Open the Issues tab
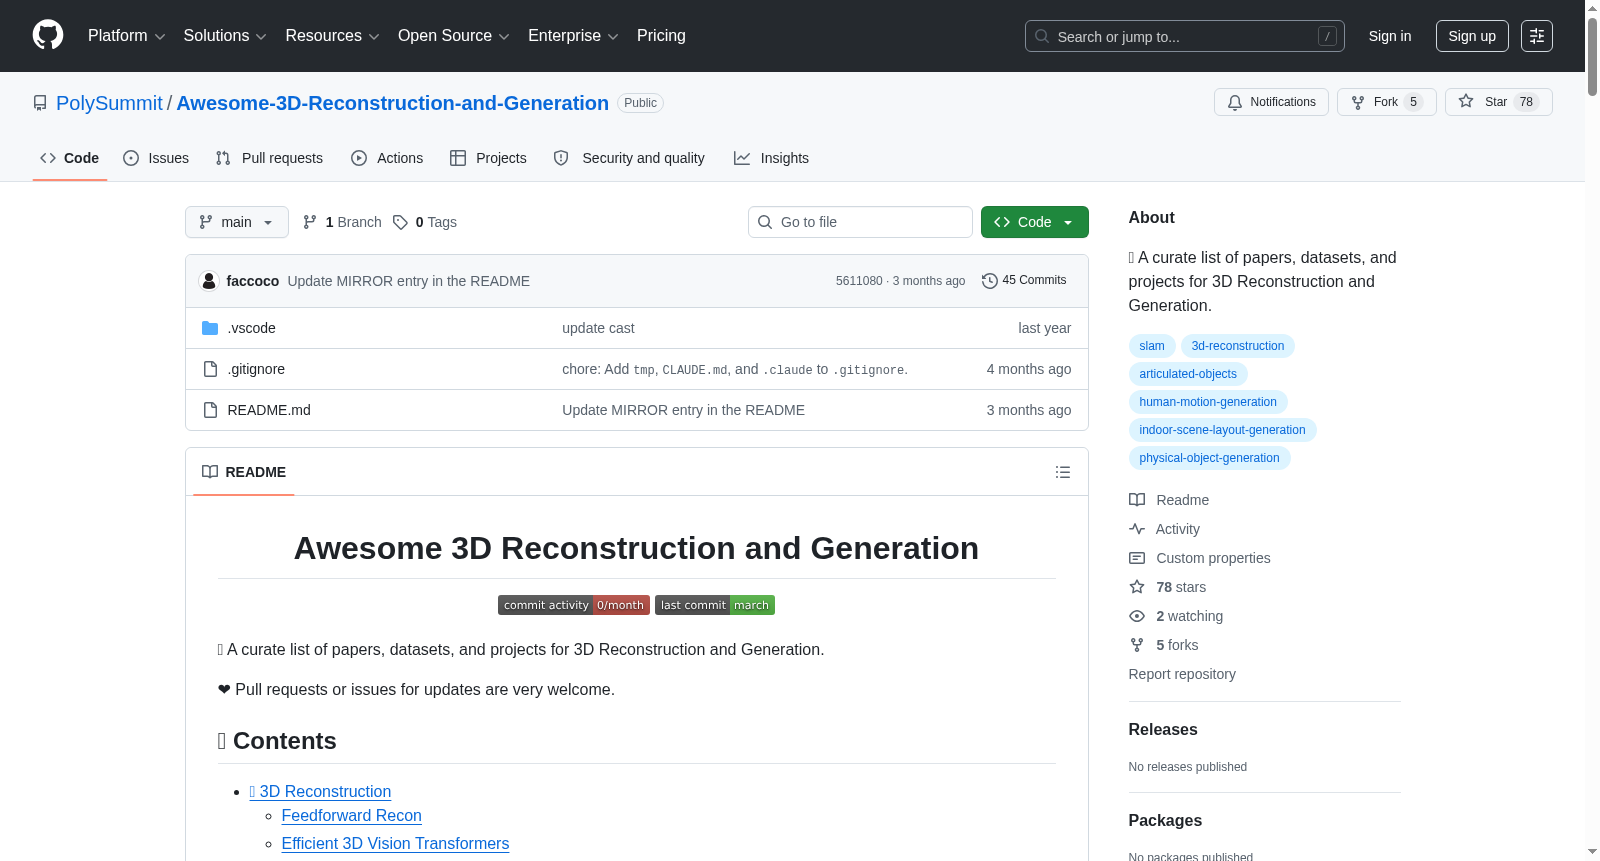 click(x=156, y=158)
